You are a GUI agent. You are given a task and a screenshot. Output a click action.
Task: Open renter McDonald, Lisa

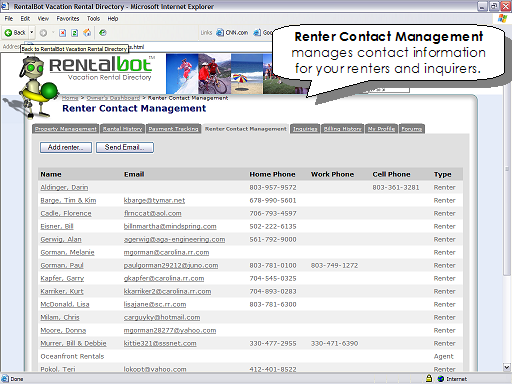tap(65, 304)
